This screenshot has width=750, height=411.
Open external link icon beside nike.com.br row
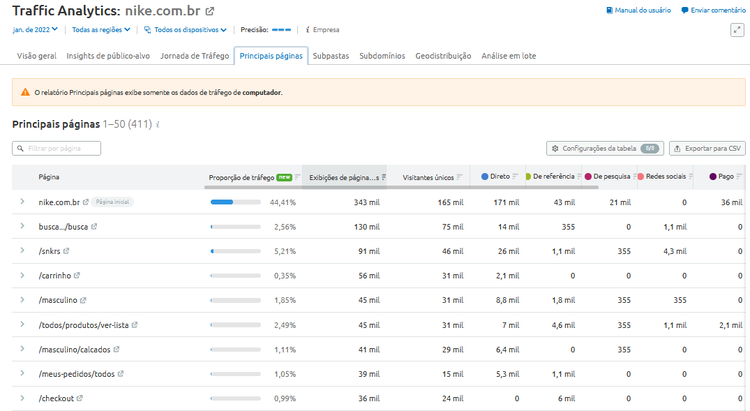86,202
